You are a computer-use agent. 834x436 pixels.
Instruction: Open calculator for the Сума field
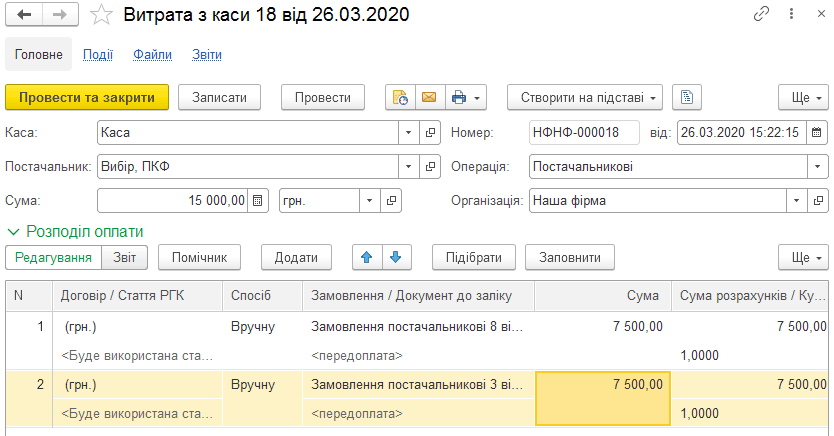point(257,200)
